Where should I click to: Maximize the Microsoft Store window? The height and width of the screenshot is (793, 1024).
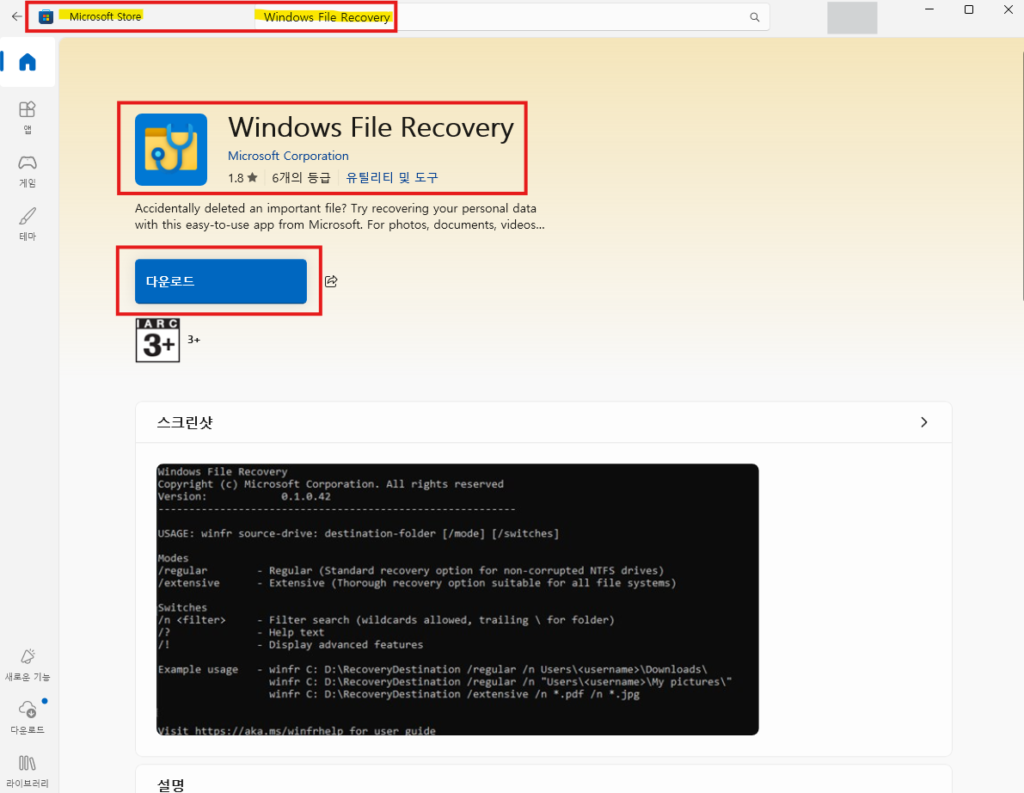[x=969, y=10]
